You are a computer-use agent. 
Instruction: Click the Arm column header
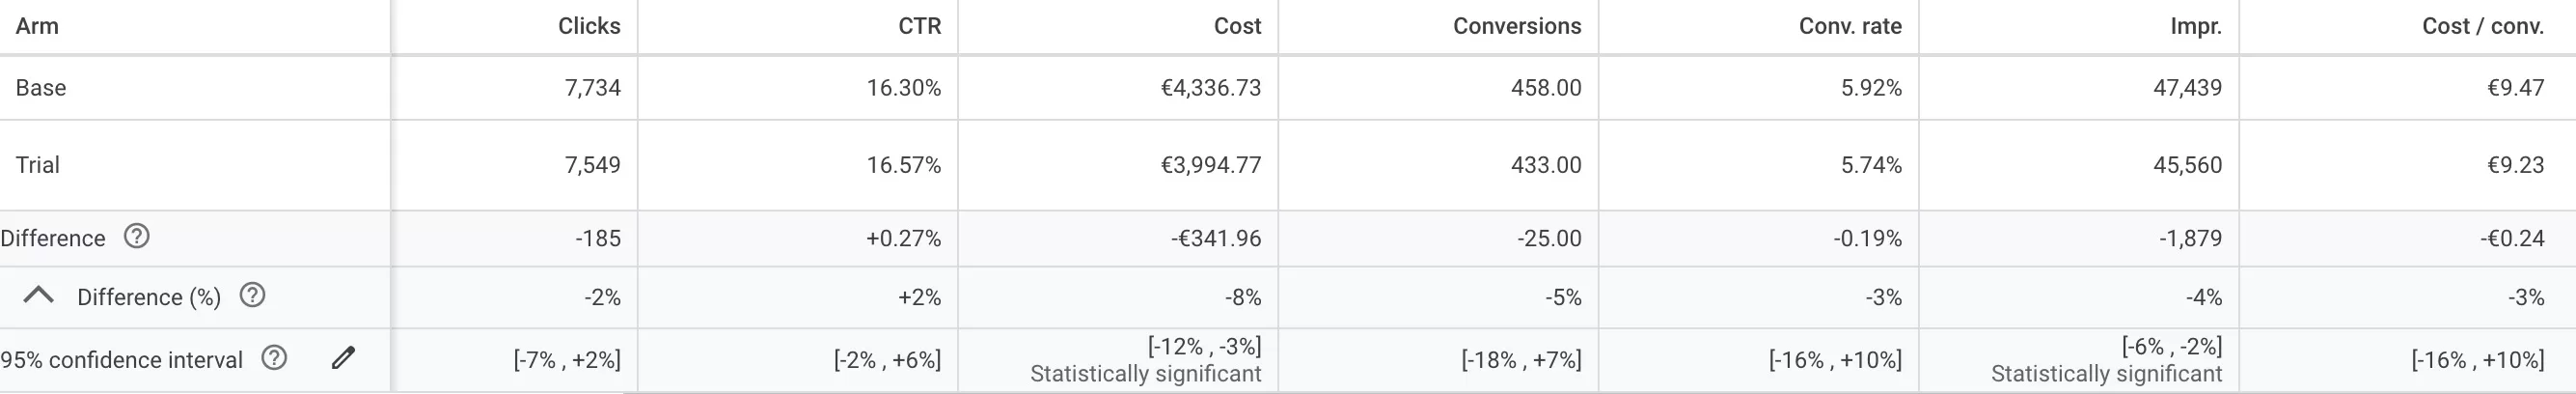pyautogui.click(x=37, y=26)
